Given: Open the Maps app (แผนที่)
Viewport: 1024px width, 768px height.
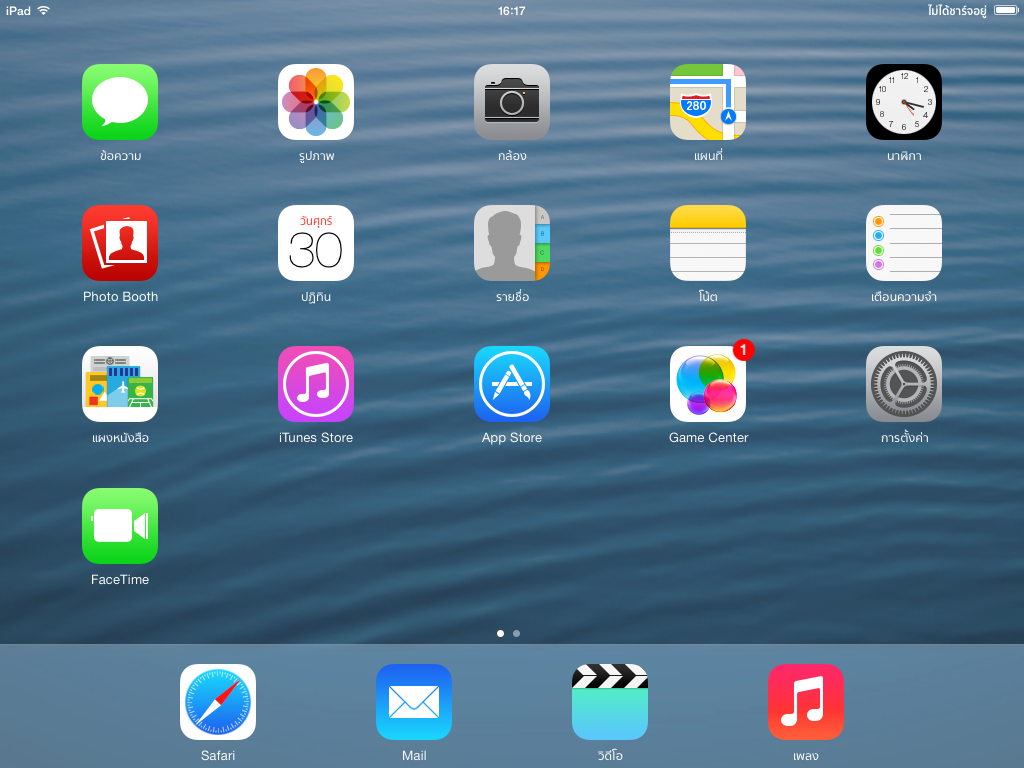Looking at the screenshot, I should (708, 102).
